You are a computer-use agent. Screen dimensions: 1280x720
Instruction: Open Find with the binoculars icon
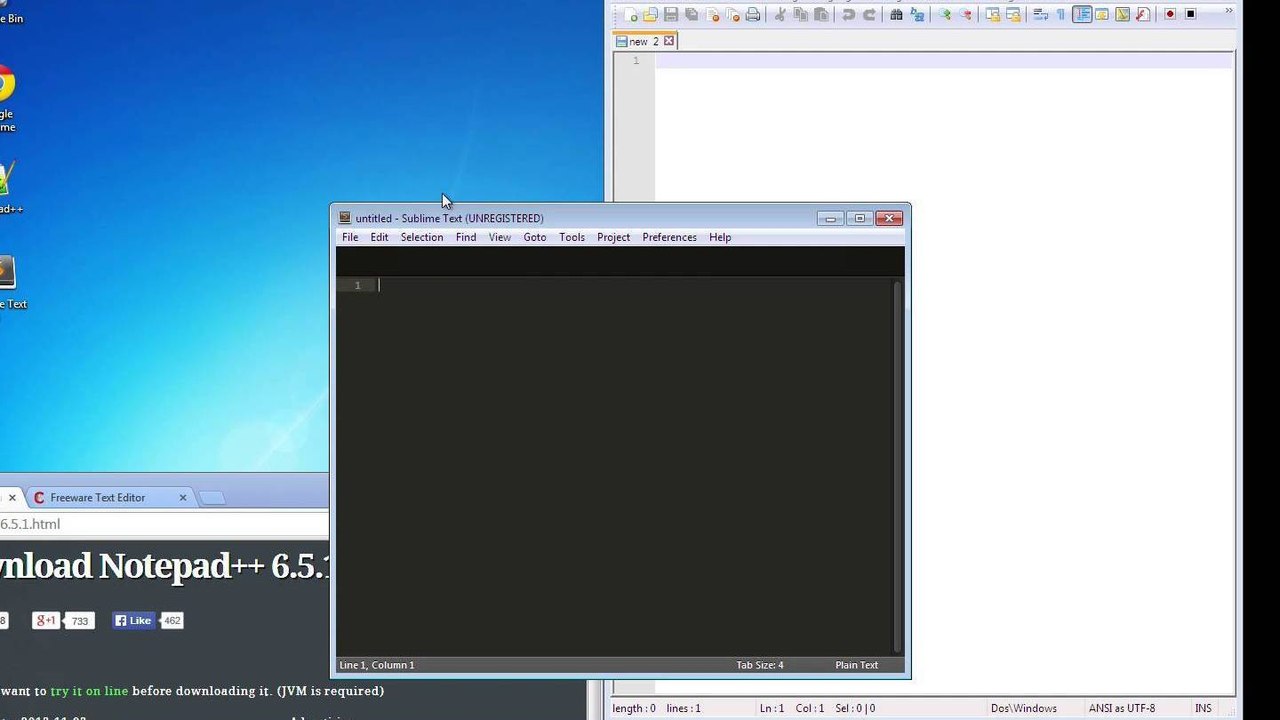[896, 14]
